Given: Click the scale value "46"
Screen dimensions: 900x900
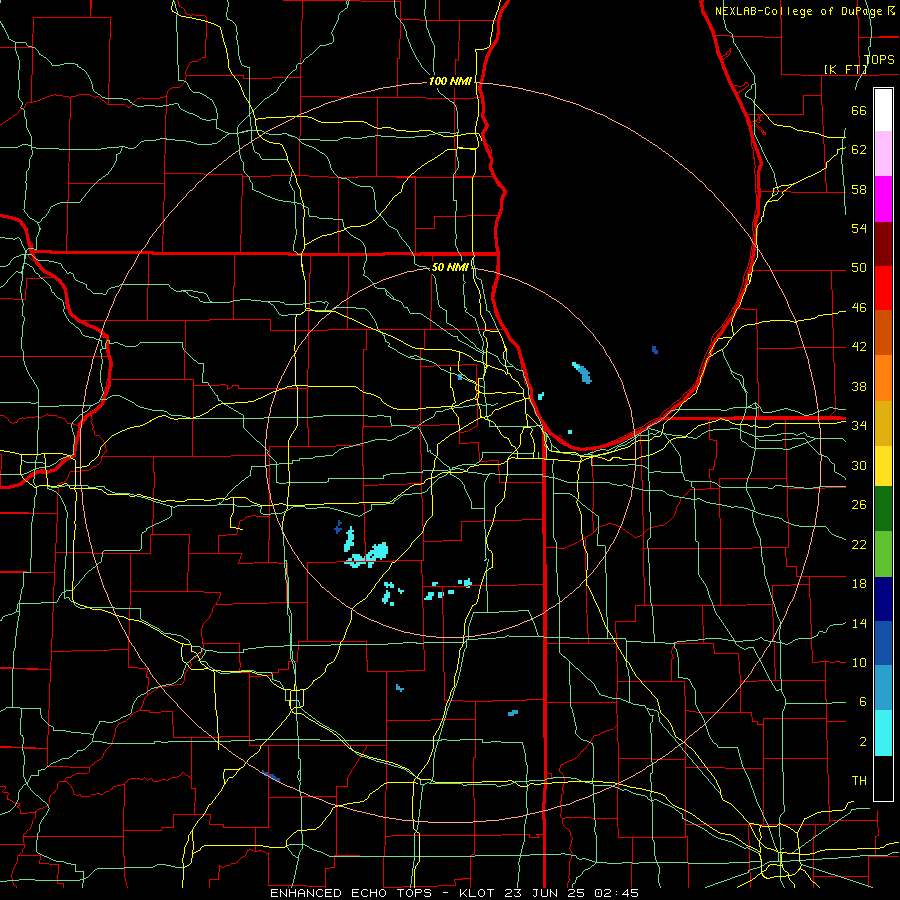Looking at the screenshot, I should click(859, 307).
